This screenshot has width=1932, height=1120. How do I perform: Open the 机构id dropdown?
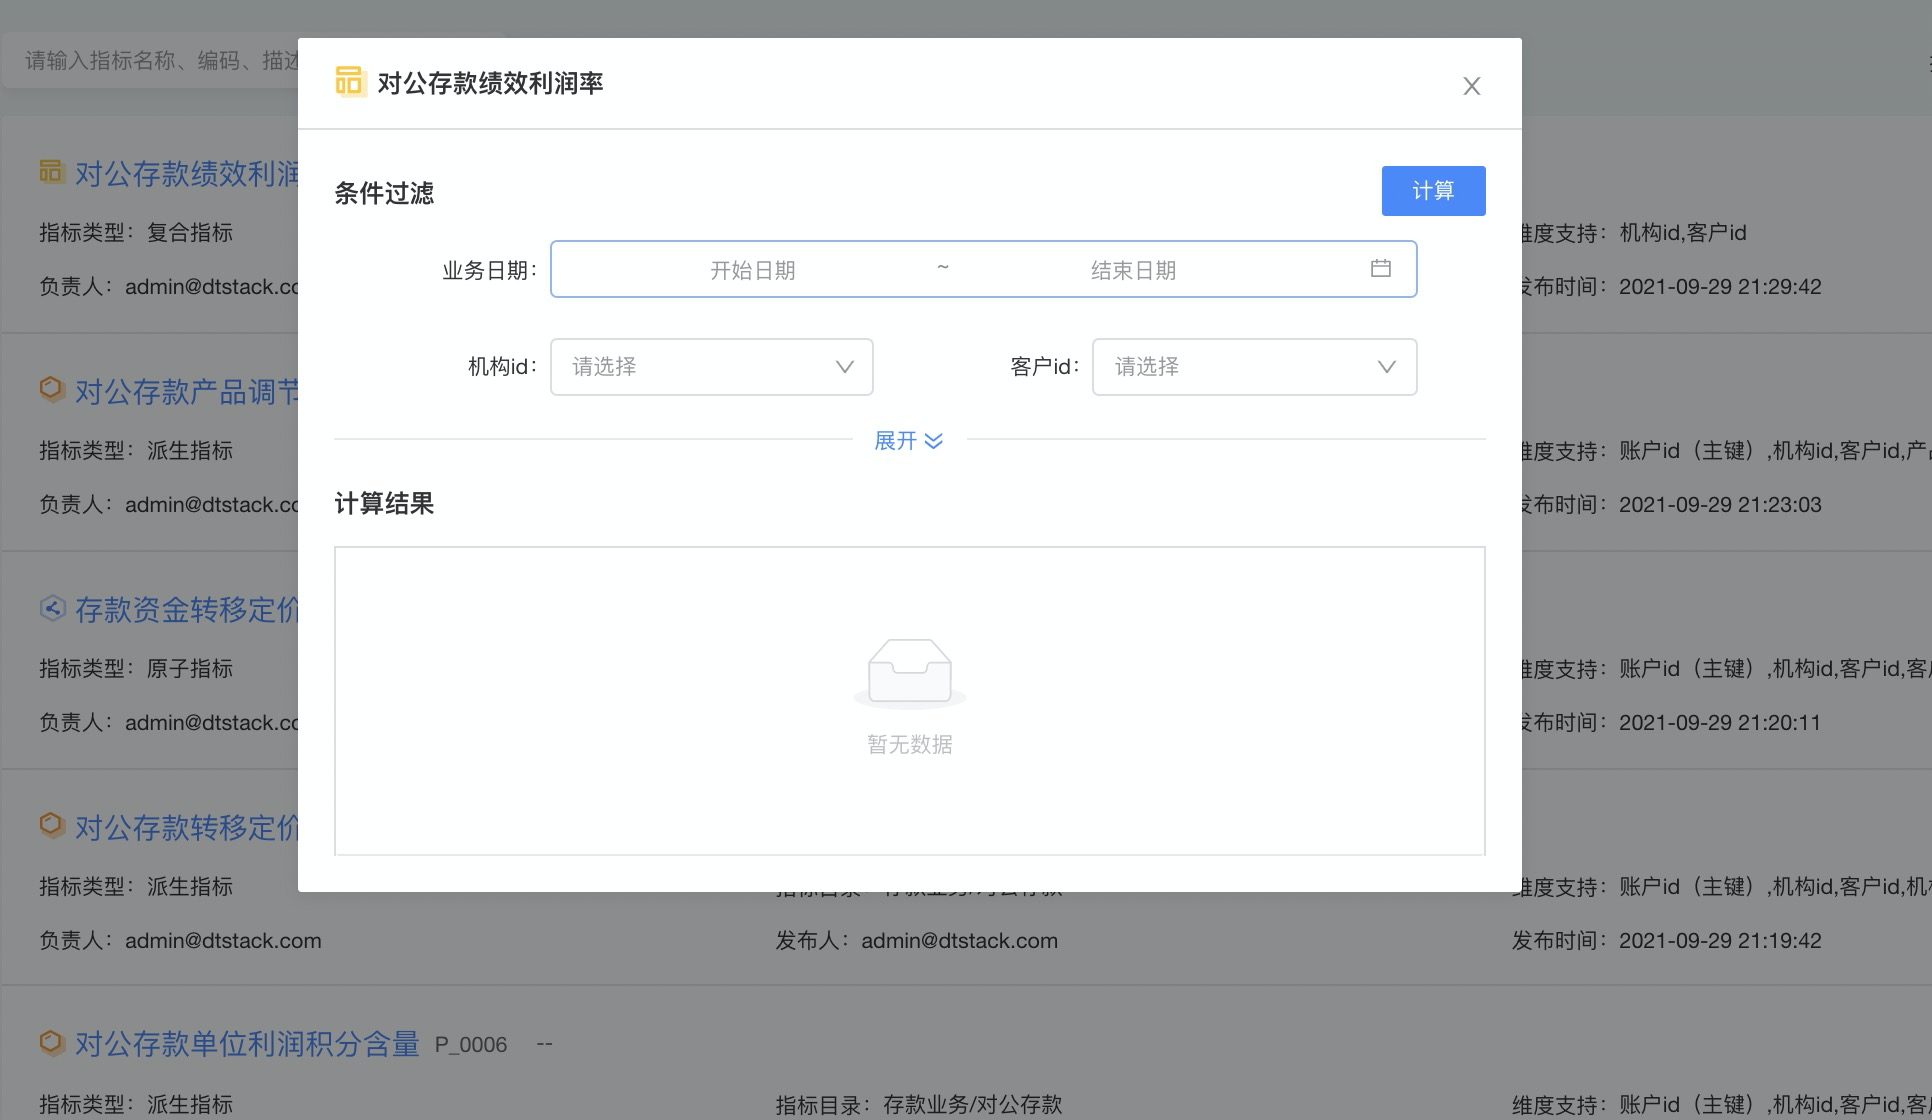[x=711, y=367]
